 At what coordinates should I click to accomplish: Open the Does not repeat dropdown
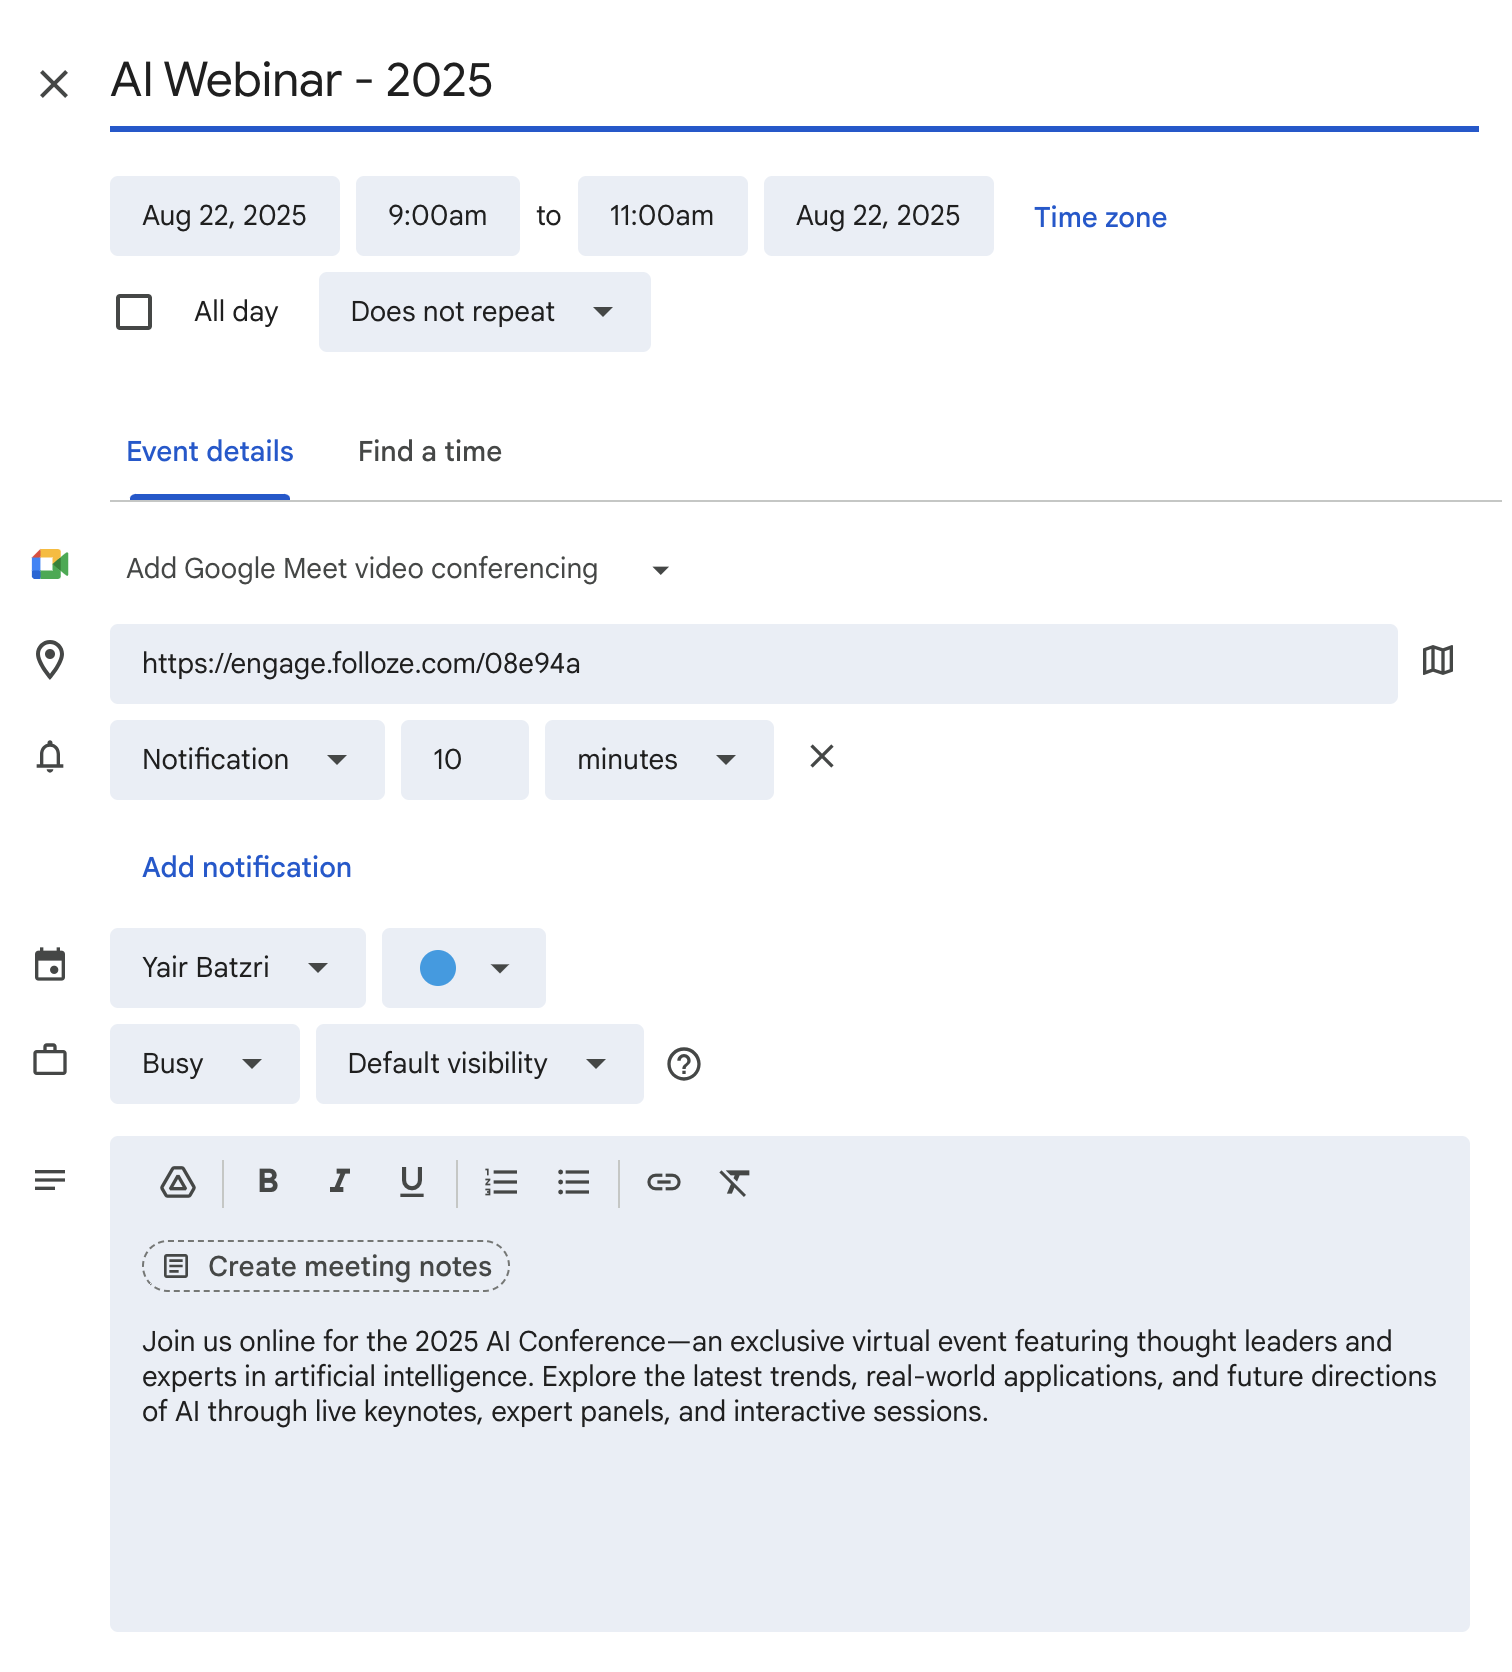pyautogui.click(x=484, y=312)
